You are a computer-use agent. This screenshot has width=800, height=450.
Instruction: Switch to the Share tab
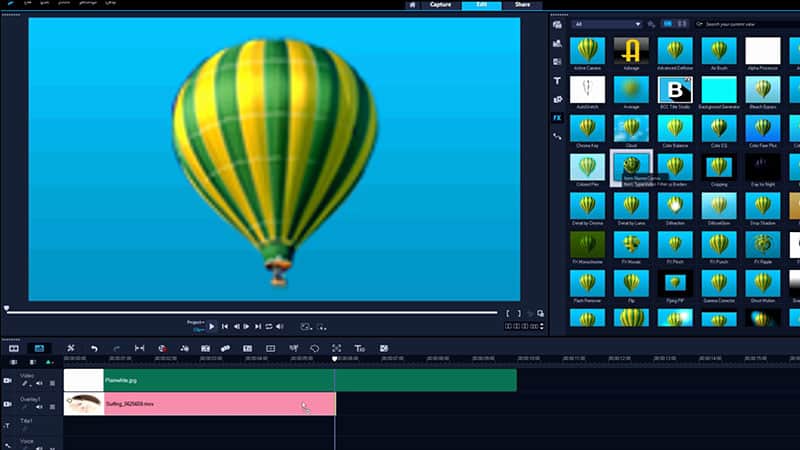[522, 5]
